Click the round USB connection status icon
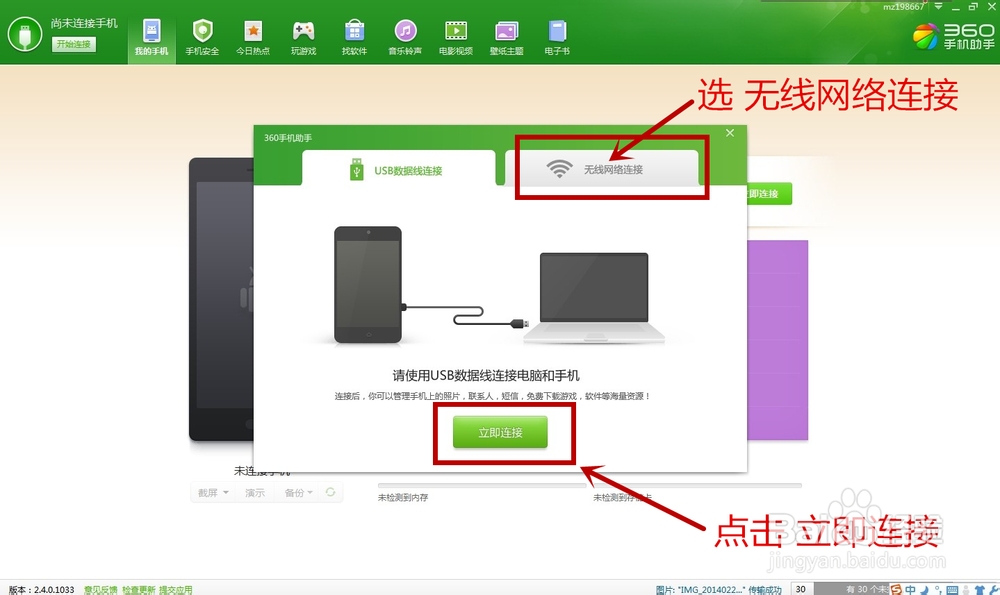This screenshot has width=1000, height=595. pos(25,34)
